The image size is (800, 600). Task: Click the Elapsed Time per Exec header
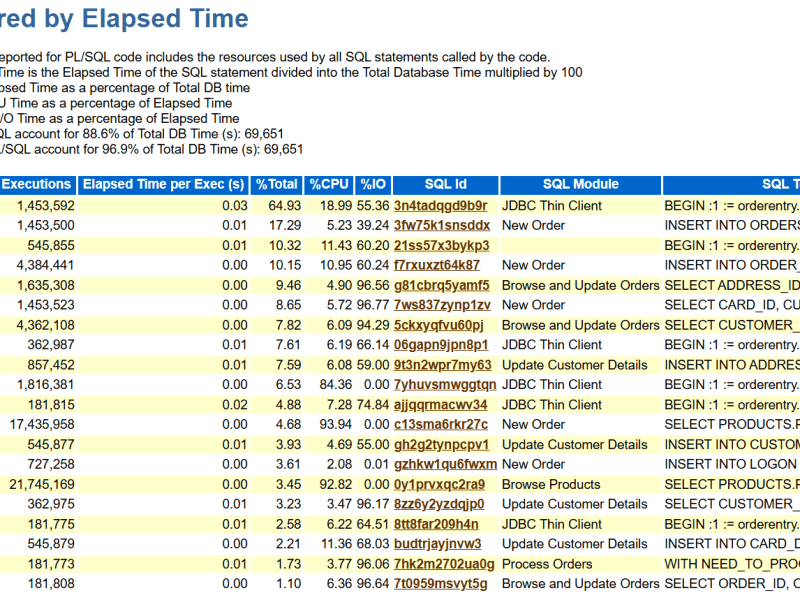tap(163, 184)
